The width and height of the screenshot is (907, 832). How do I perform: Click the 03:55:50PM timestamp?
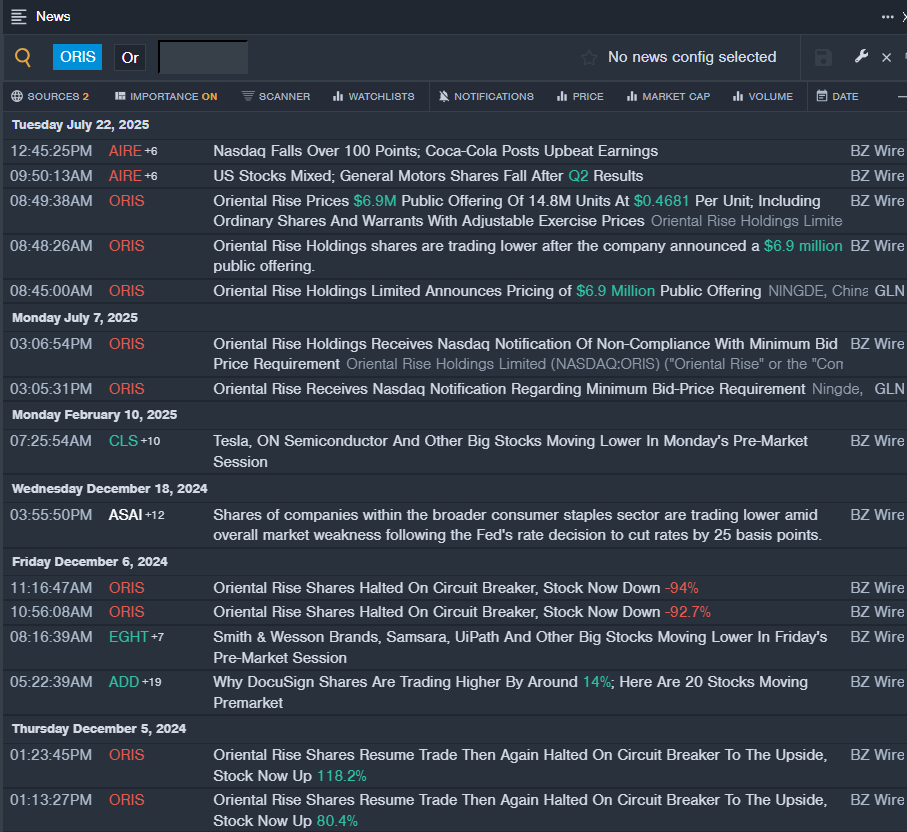(x=51, y=515)
